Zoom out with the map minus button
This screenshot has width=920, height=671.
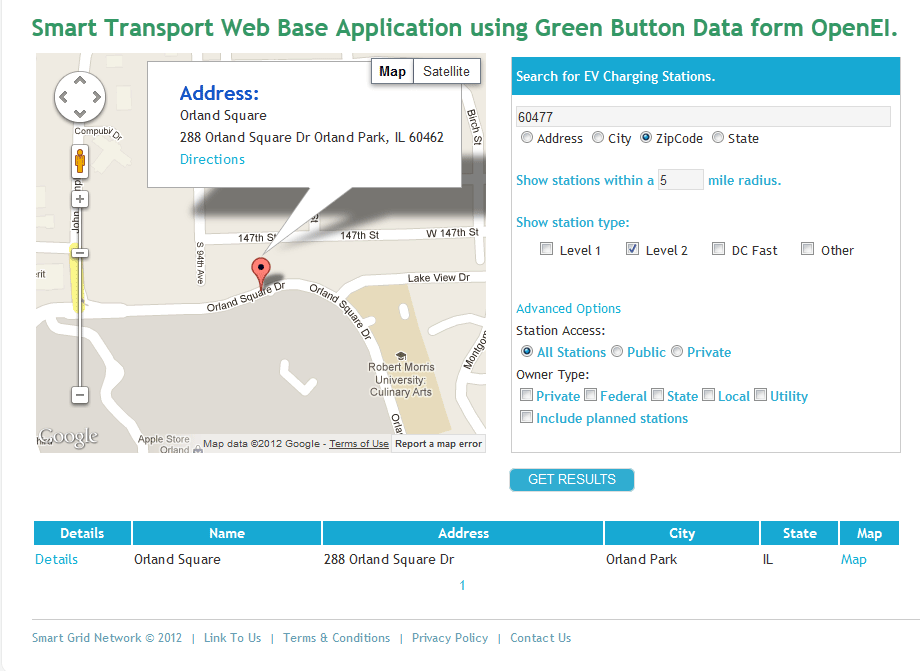pos(80,395)
